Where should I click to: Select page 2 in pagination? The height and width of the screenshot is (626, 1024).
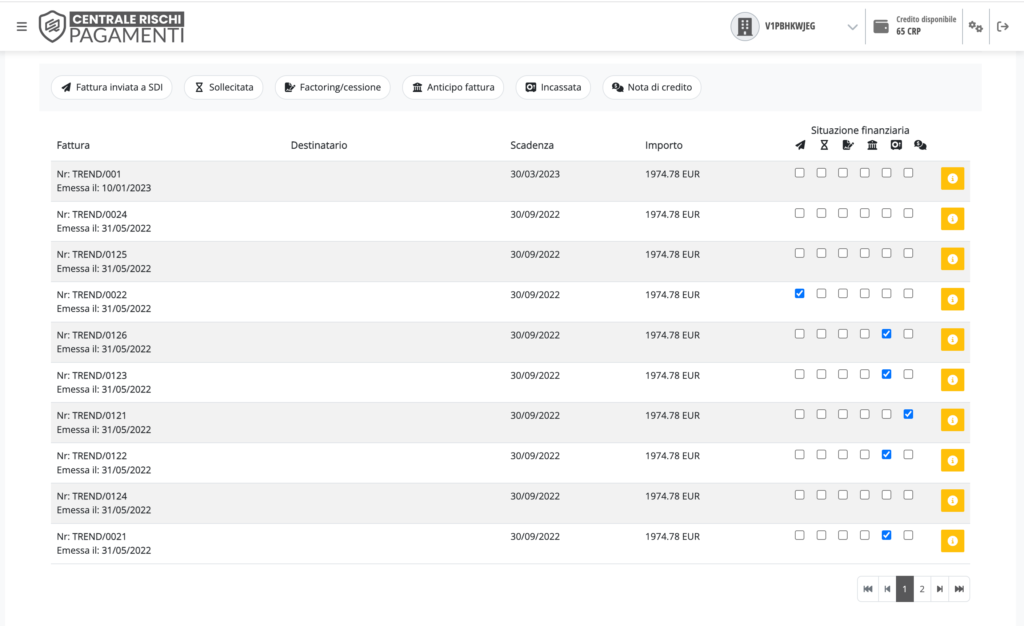point(922,589)
